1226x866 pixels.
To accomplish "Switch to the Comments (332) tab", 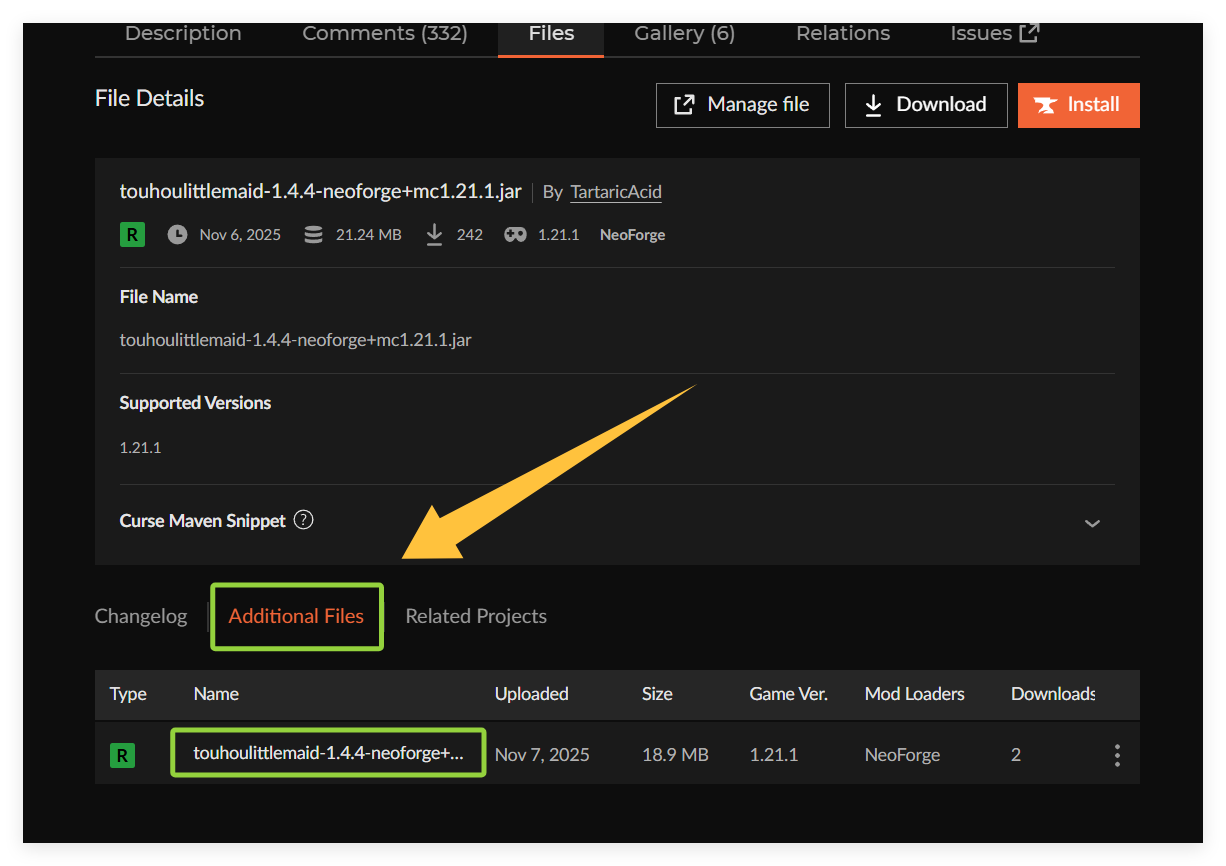I will click(385, 33).
